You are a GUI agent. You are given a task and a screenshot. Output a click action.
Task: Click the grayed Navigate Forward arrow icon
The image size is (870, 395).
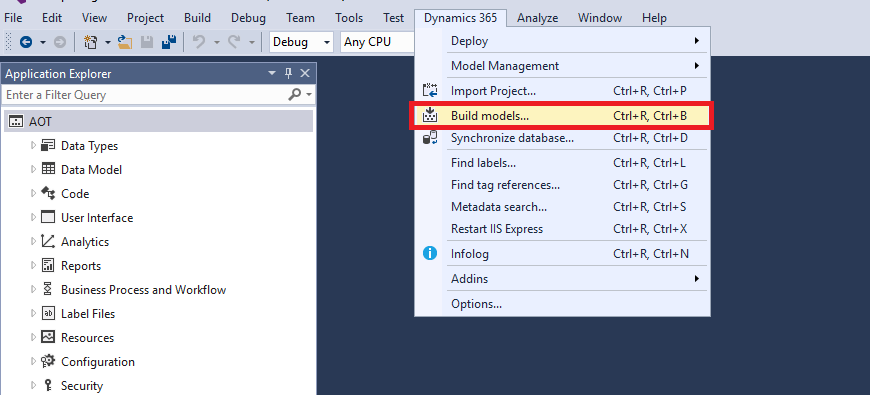click(x=60, y=42)
